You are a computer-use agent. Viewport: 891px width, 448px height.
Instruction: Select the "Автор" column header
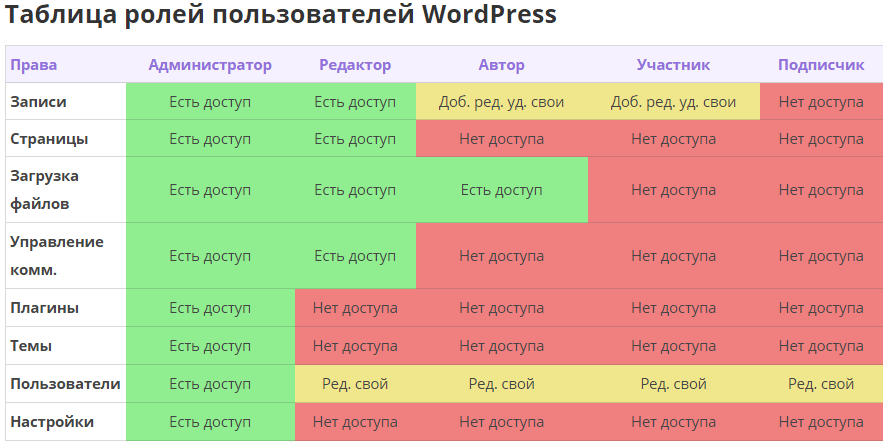[x=502, y=65]
